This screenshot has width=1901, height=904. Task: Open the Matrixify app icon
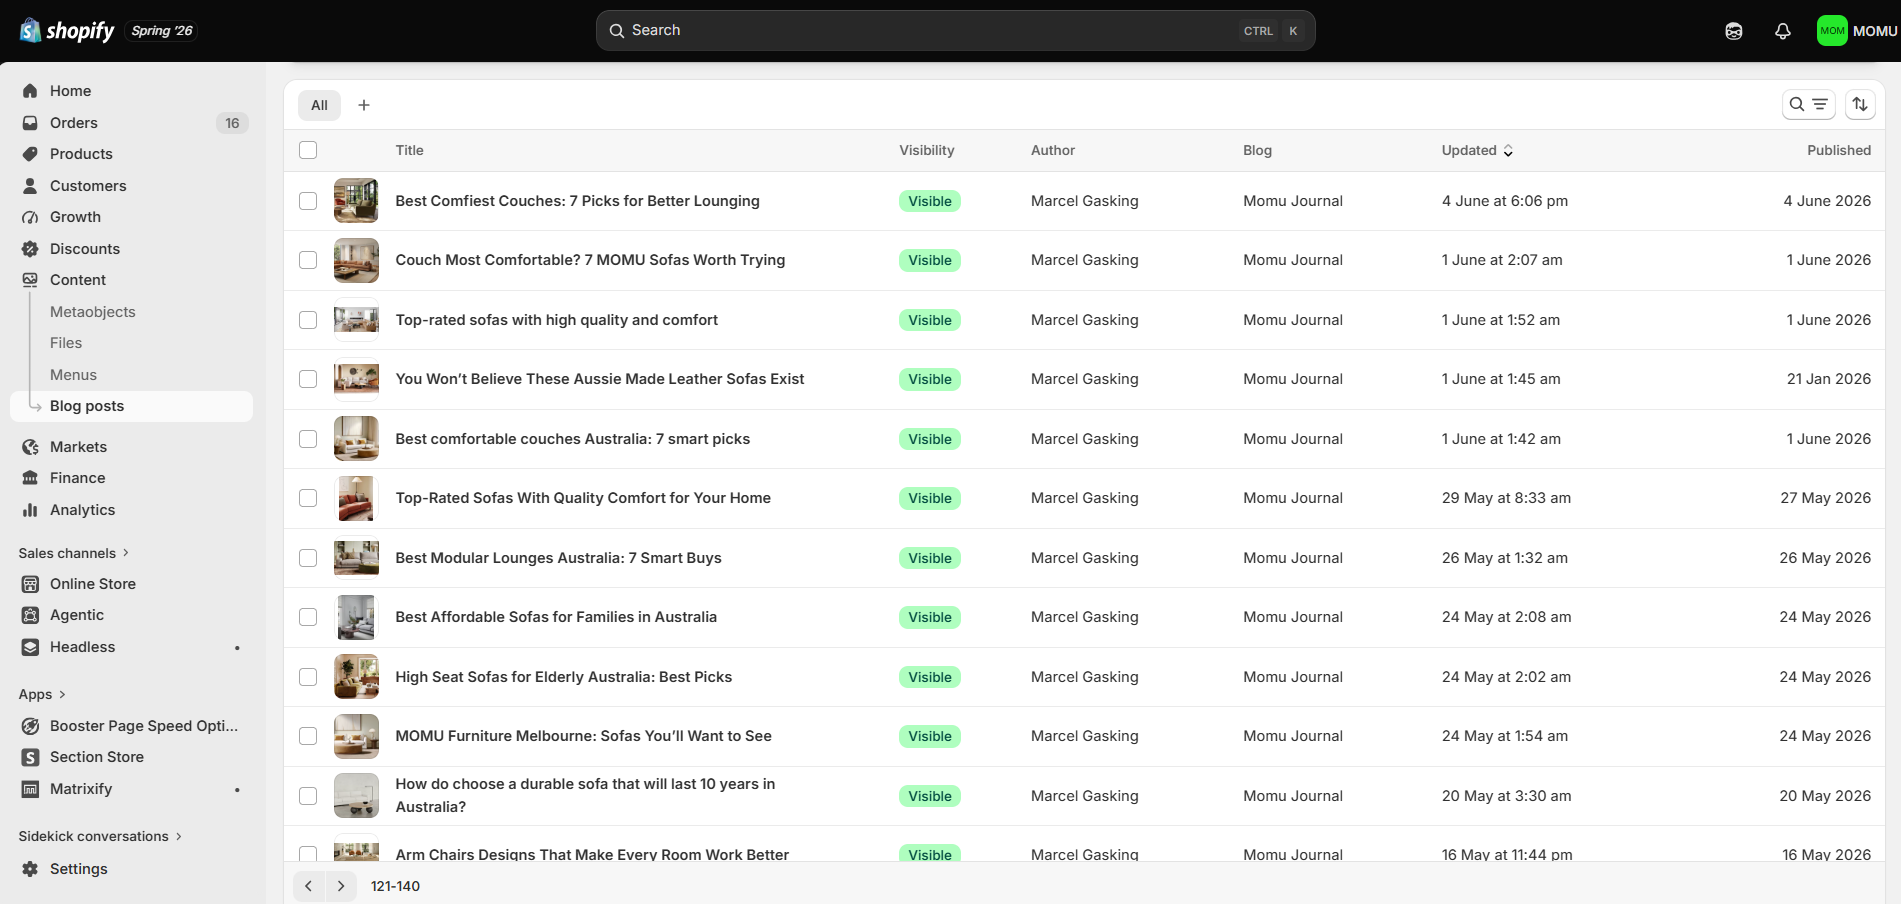tap(30, 789)
